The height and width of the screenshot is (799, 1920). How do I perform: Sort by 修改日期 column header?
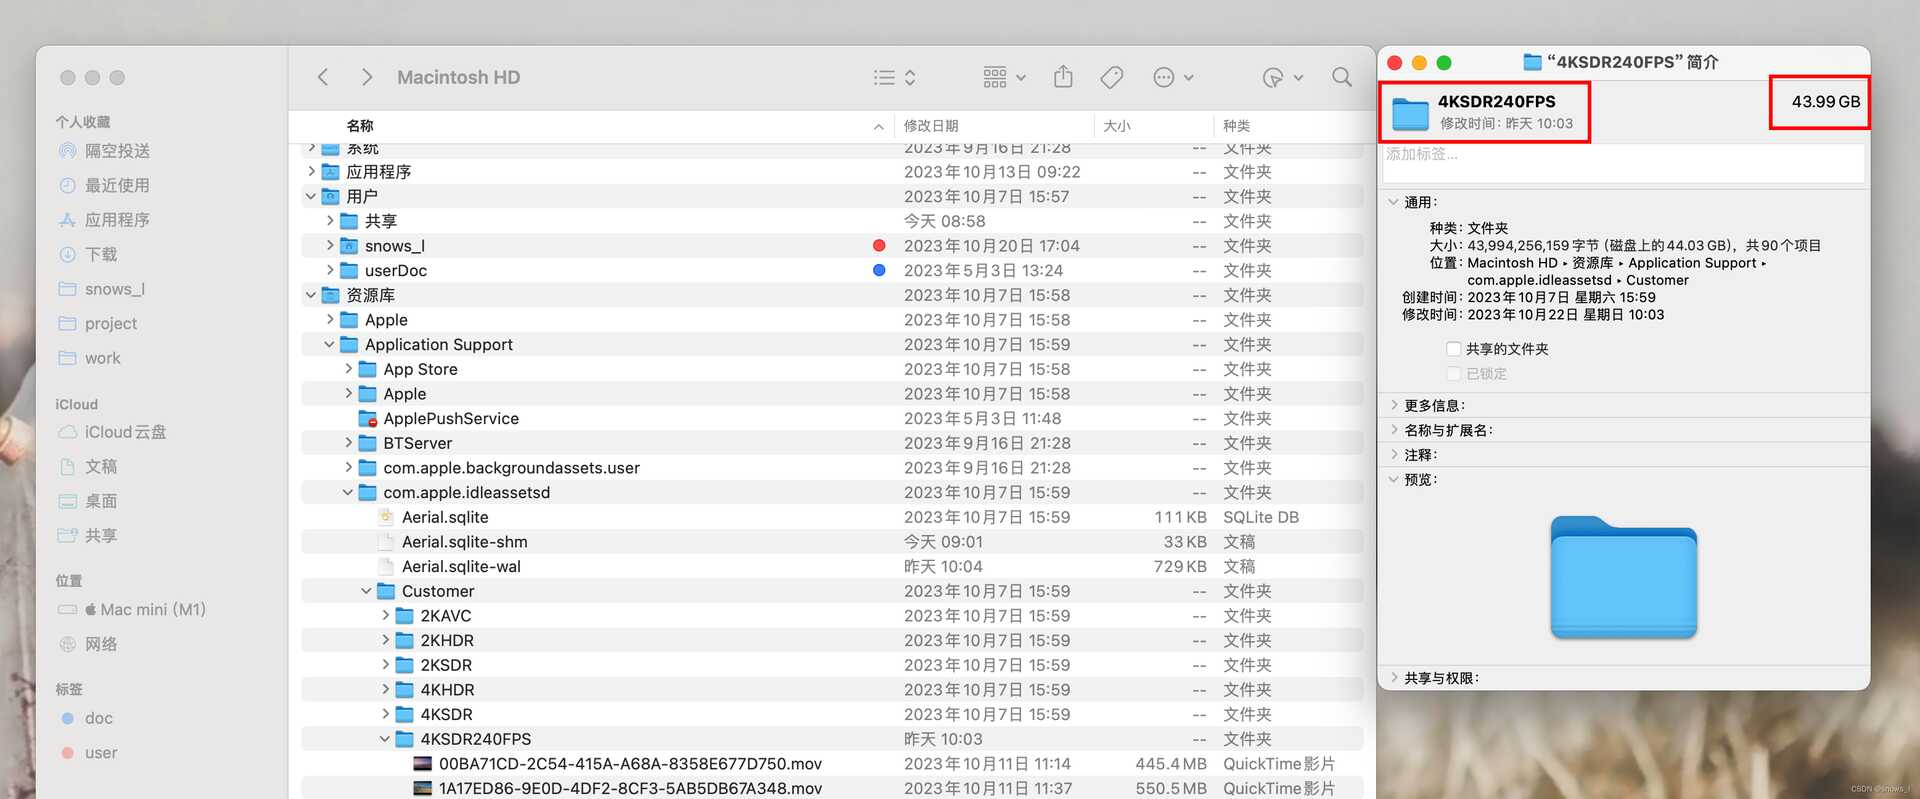(931, 126)
